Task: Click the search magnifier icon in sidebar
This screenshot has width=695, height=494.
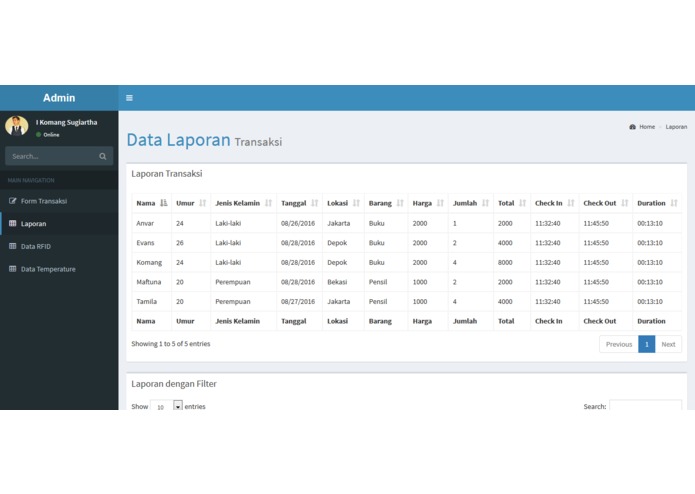Action: tap(103, 156)
